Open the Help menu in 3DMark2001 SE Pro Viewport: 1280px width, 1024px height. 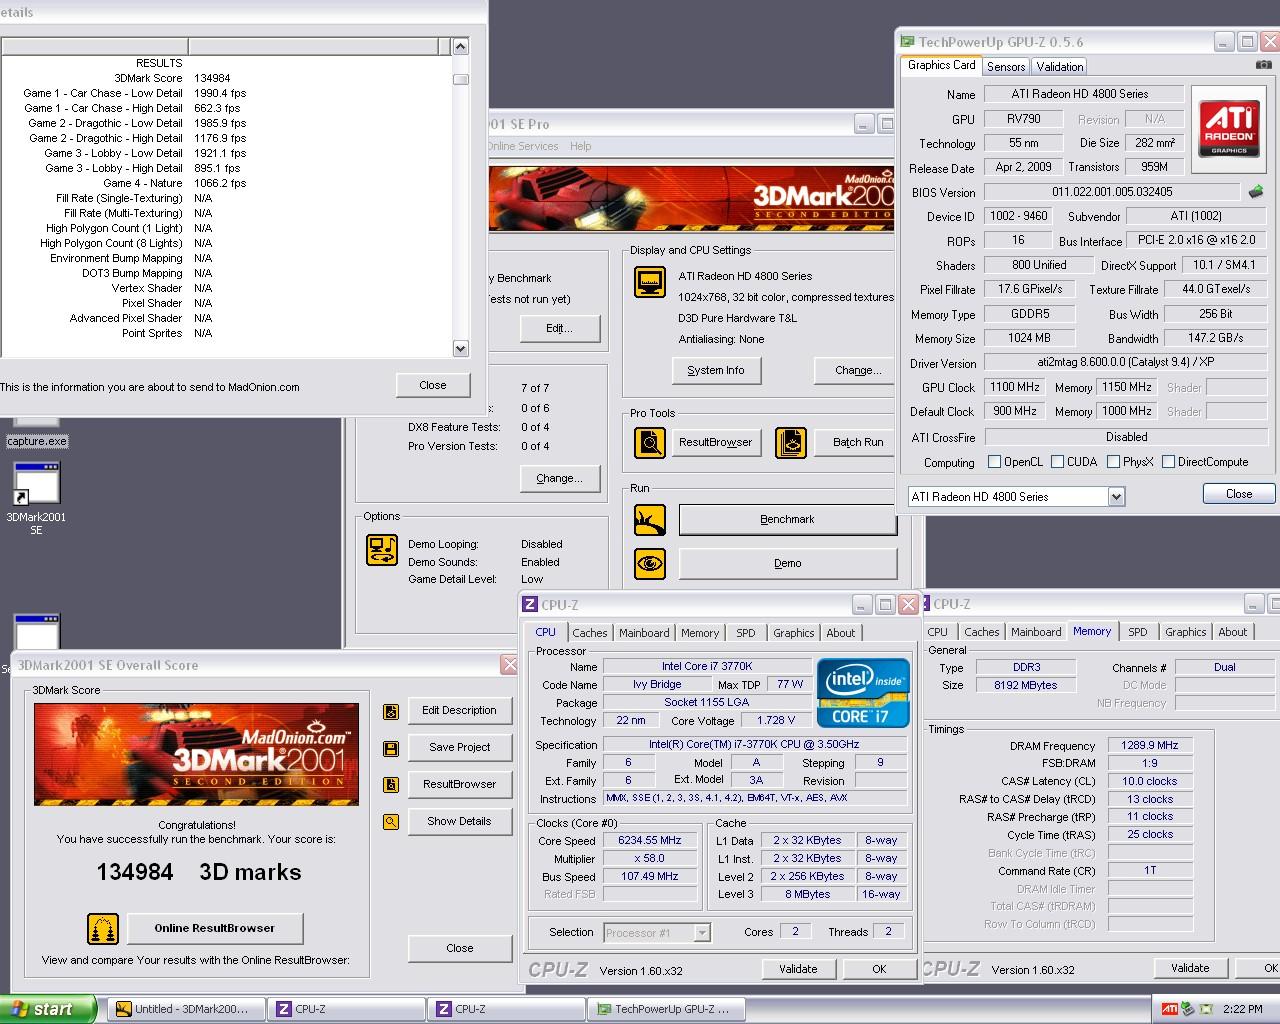(x=581, y=146)
